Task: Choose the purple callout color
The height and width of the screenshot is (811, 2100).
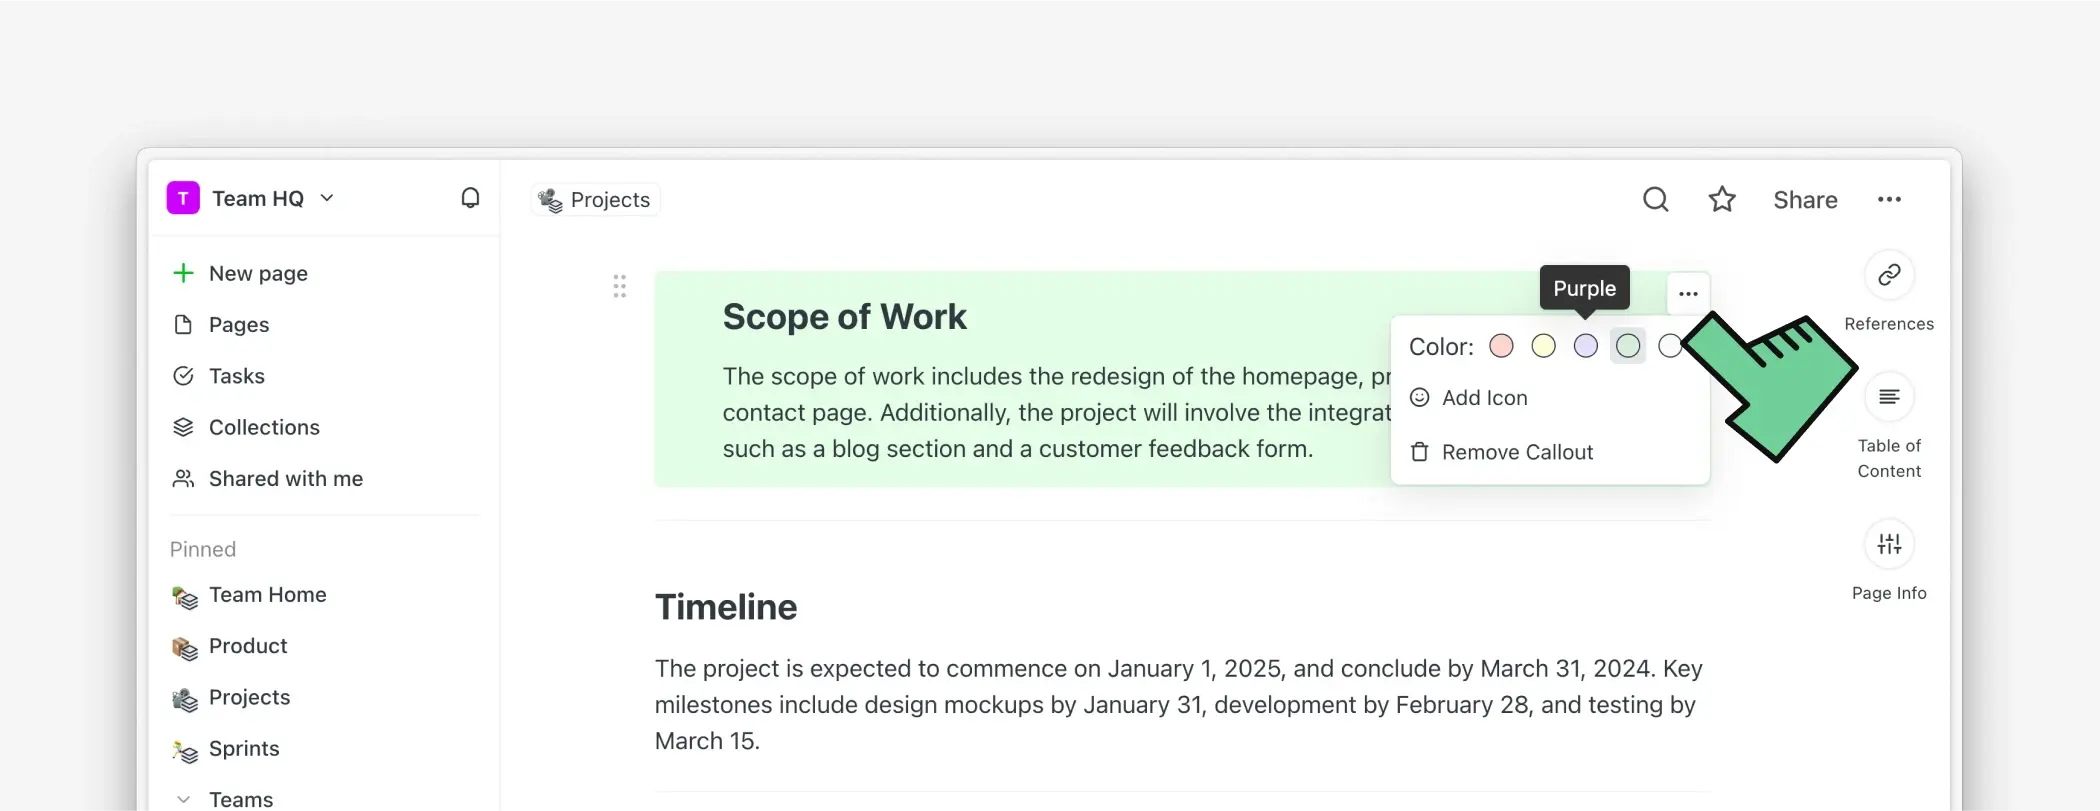Action: [x=1586, y=346]
